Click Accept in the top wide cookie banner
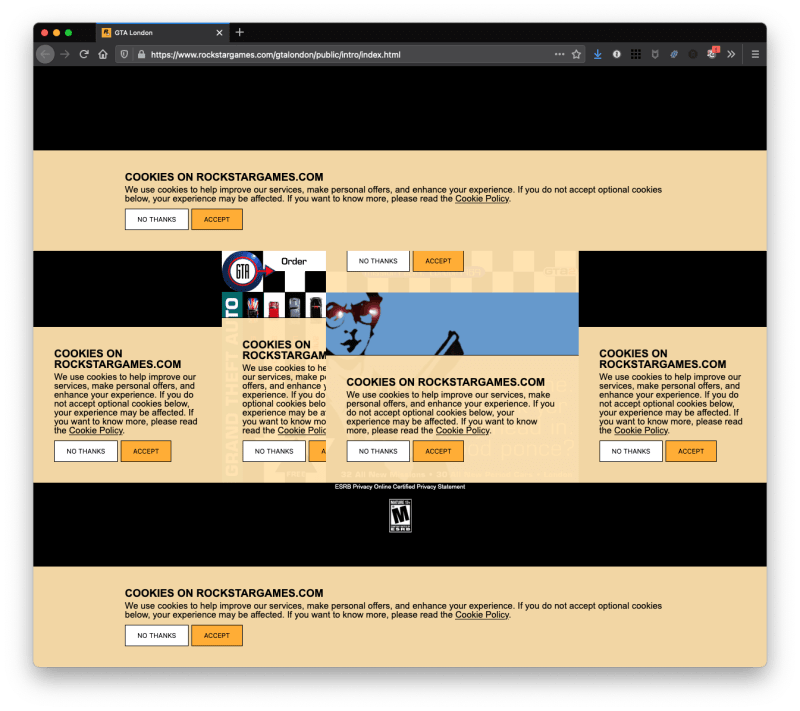 [x=217, y=219]
